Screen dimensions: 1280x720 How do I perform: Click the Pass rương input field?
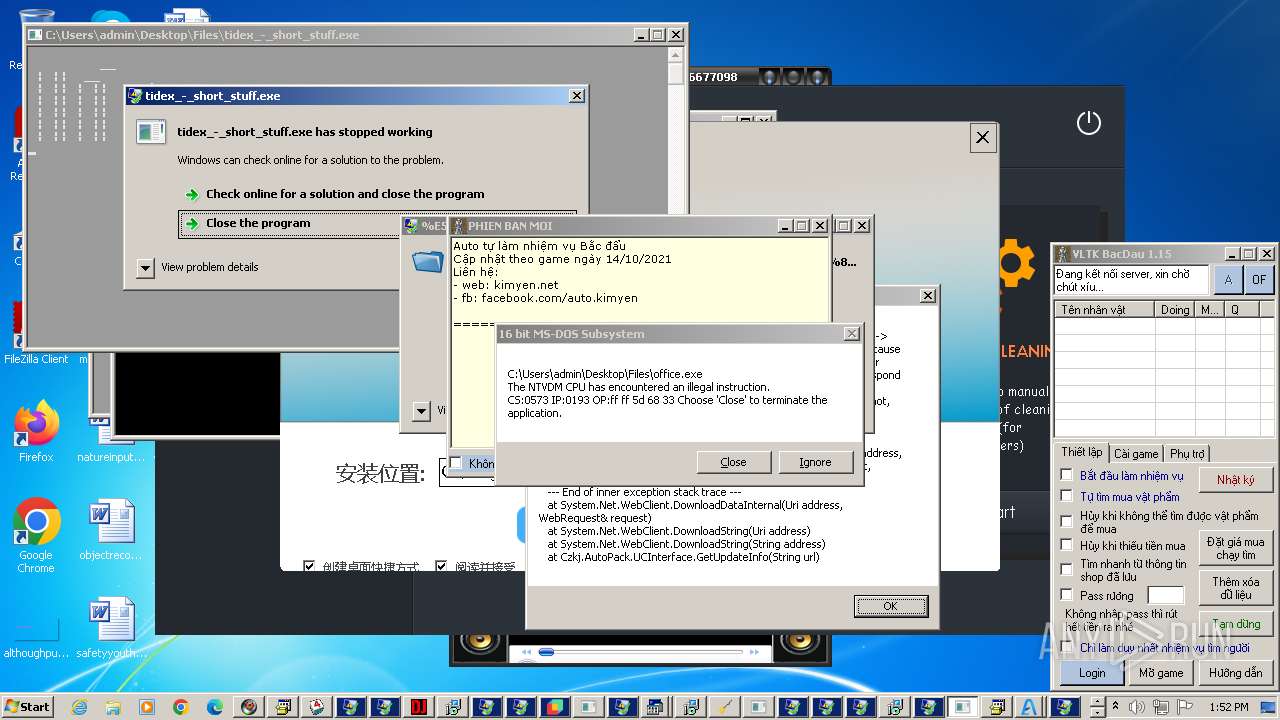click(1165, 594)
